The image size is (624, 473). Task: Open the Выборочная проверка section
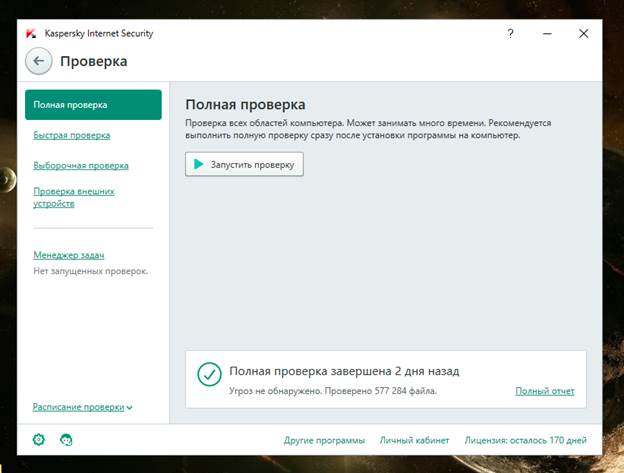(x=80, y=165)
